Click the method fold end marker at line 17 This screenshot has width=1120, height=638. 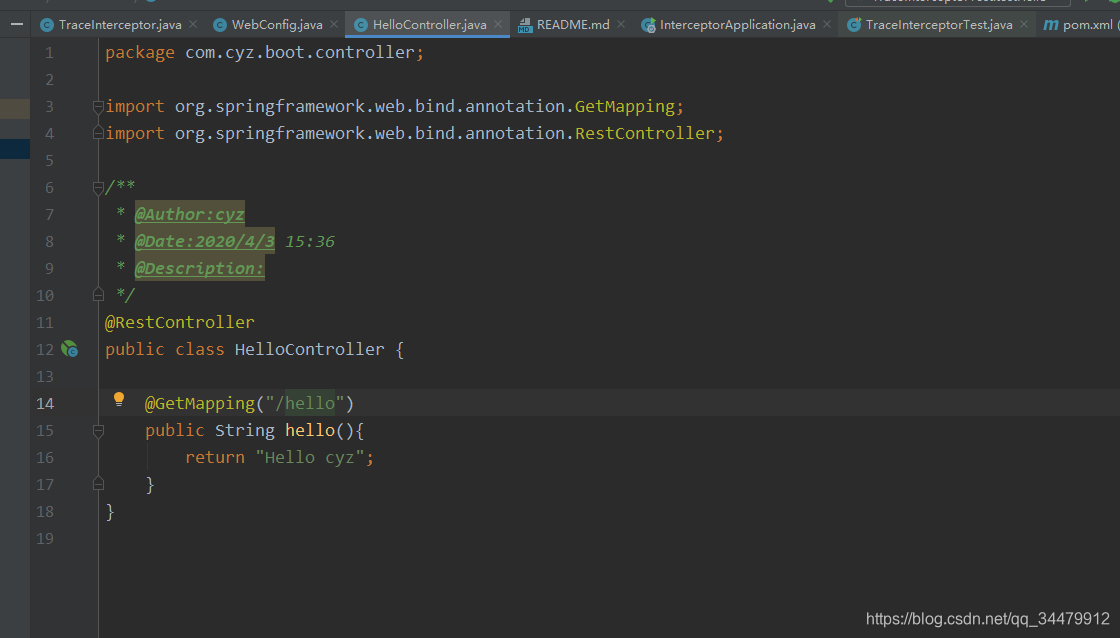pyautogui.click(x=99, y=484)
